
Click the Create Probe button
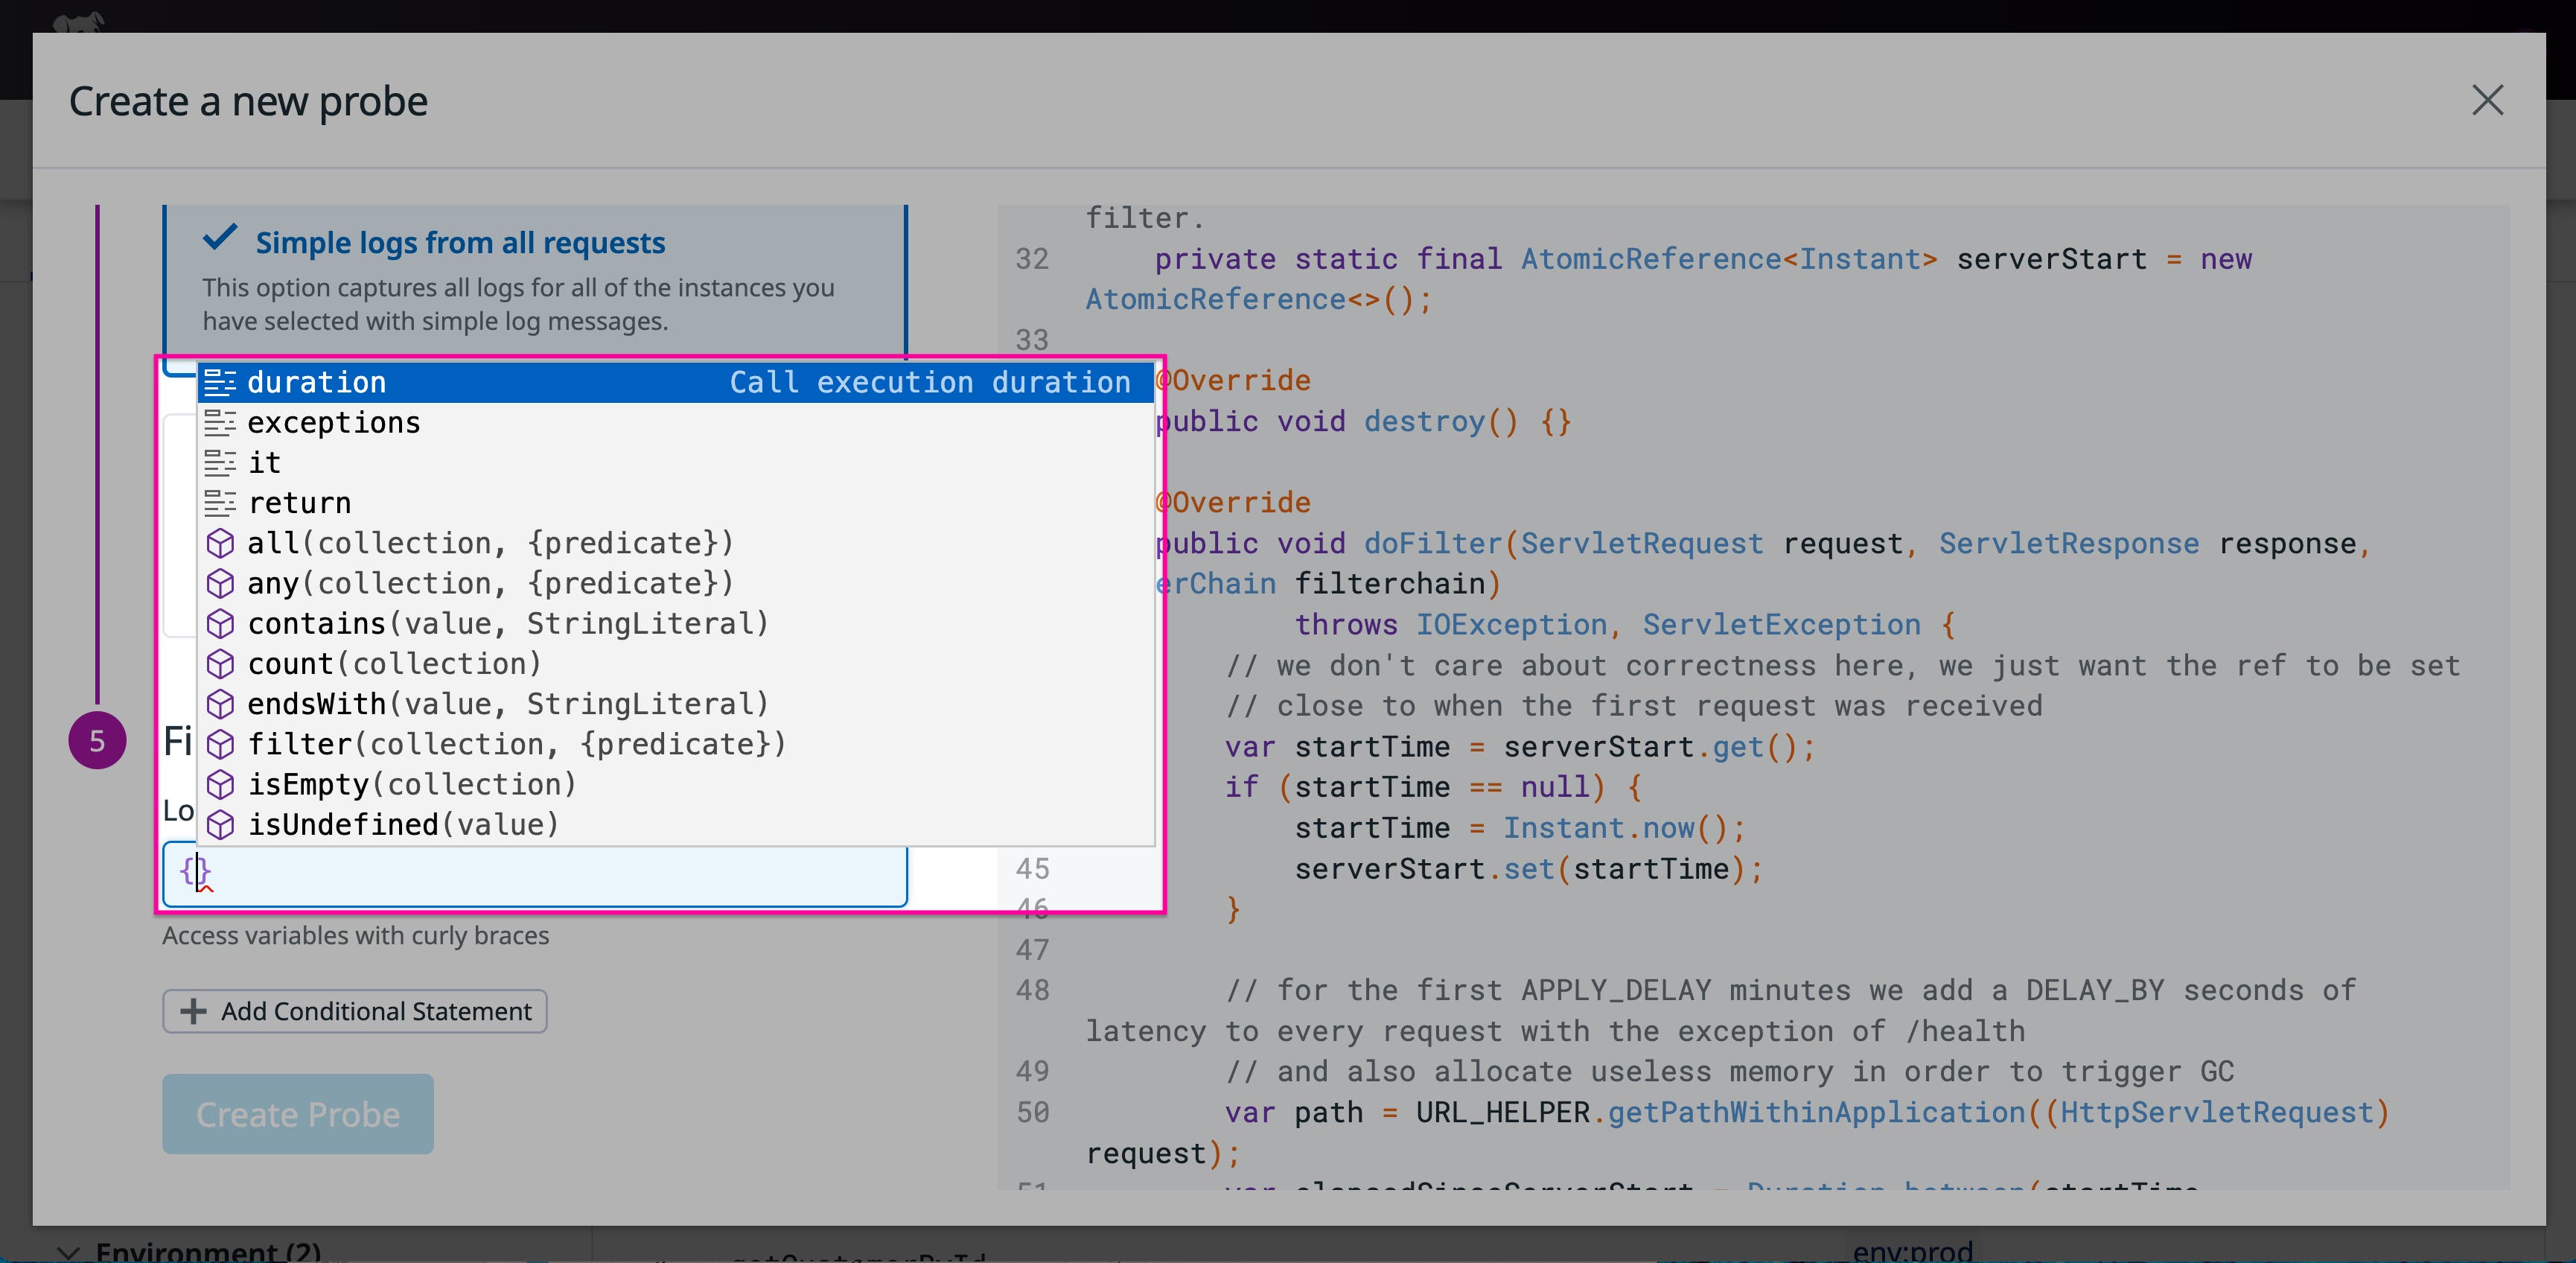click(x=298, y=1114)
